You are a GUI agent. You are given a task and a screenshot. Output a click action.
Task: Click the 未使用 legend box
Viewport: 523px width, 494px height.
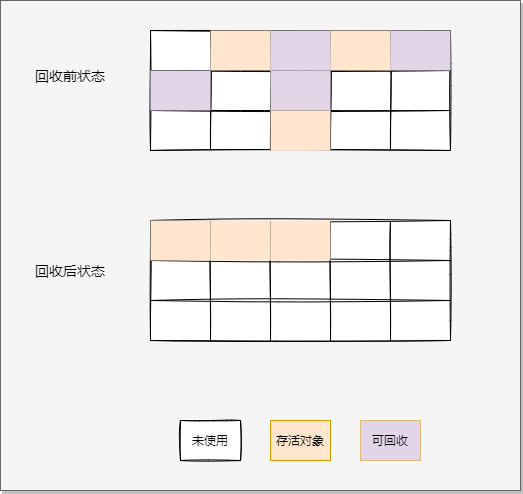pyautogui.click(x=210, y=440)
